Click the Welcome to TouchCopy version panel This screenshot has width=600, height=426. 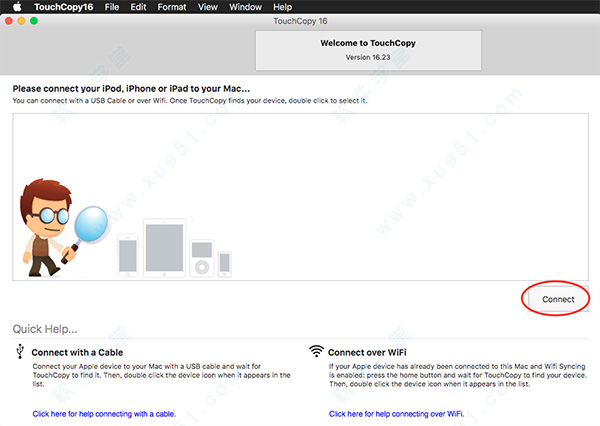[368, 50]
